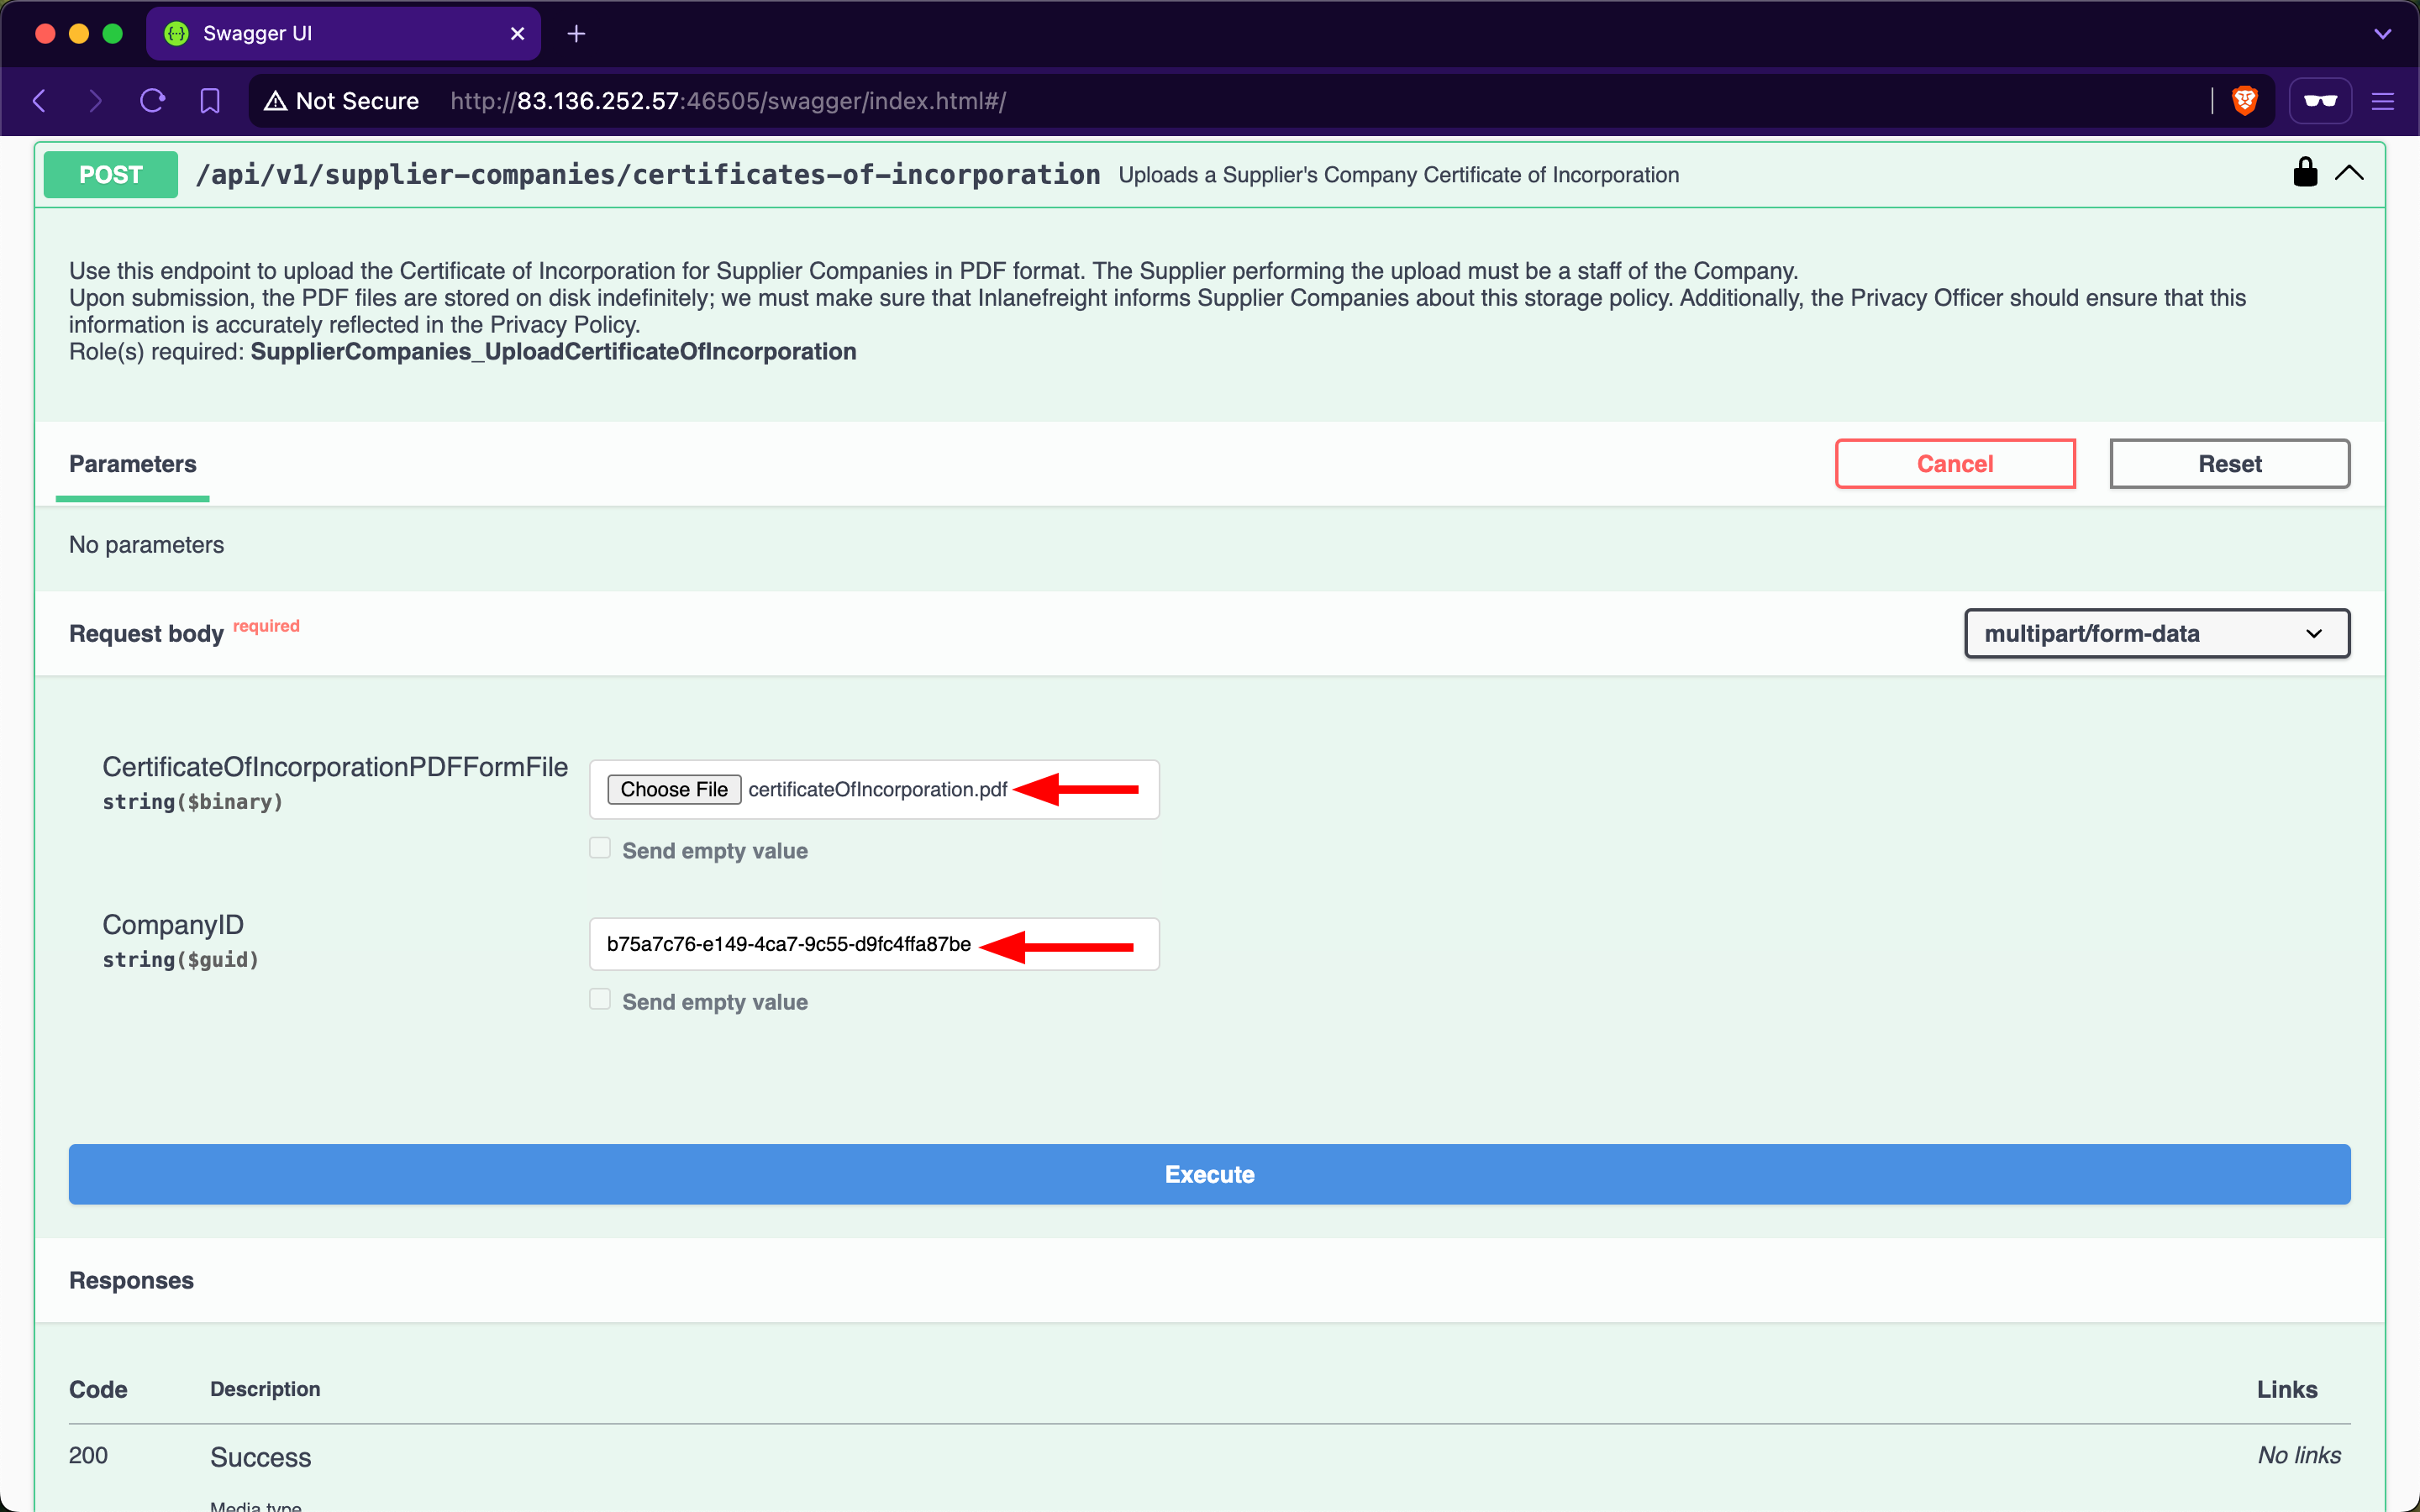Click the browser back arrow

click(40, 101)
